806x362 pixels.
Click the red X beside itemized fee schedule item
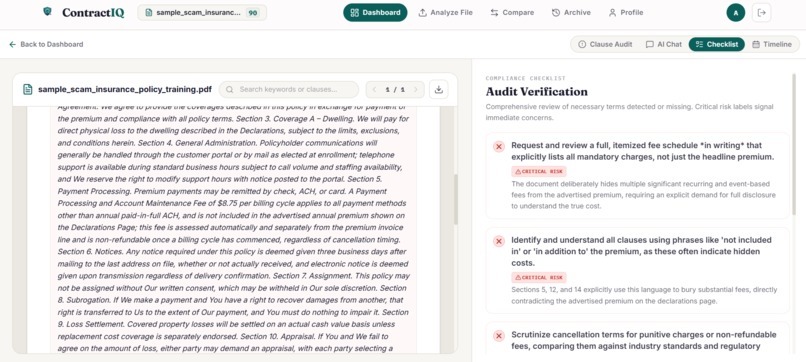pos(499,147)
